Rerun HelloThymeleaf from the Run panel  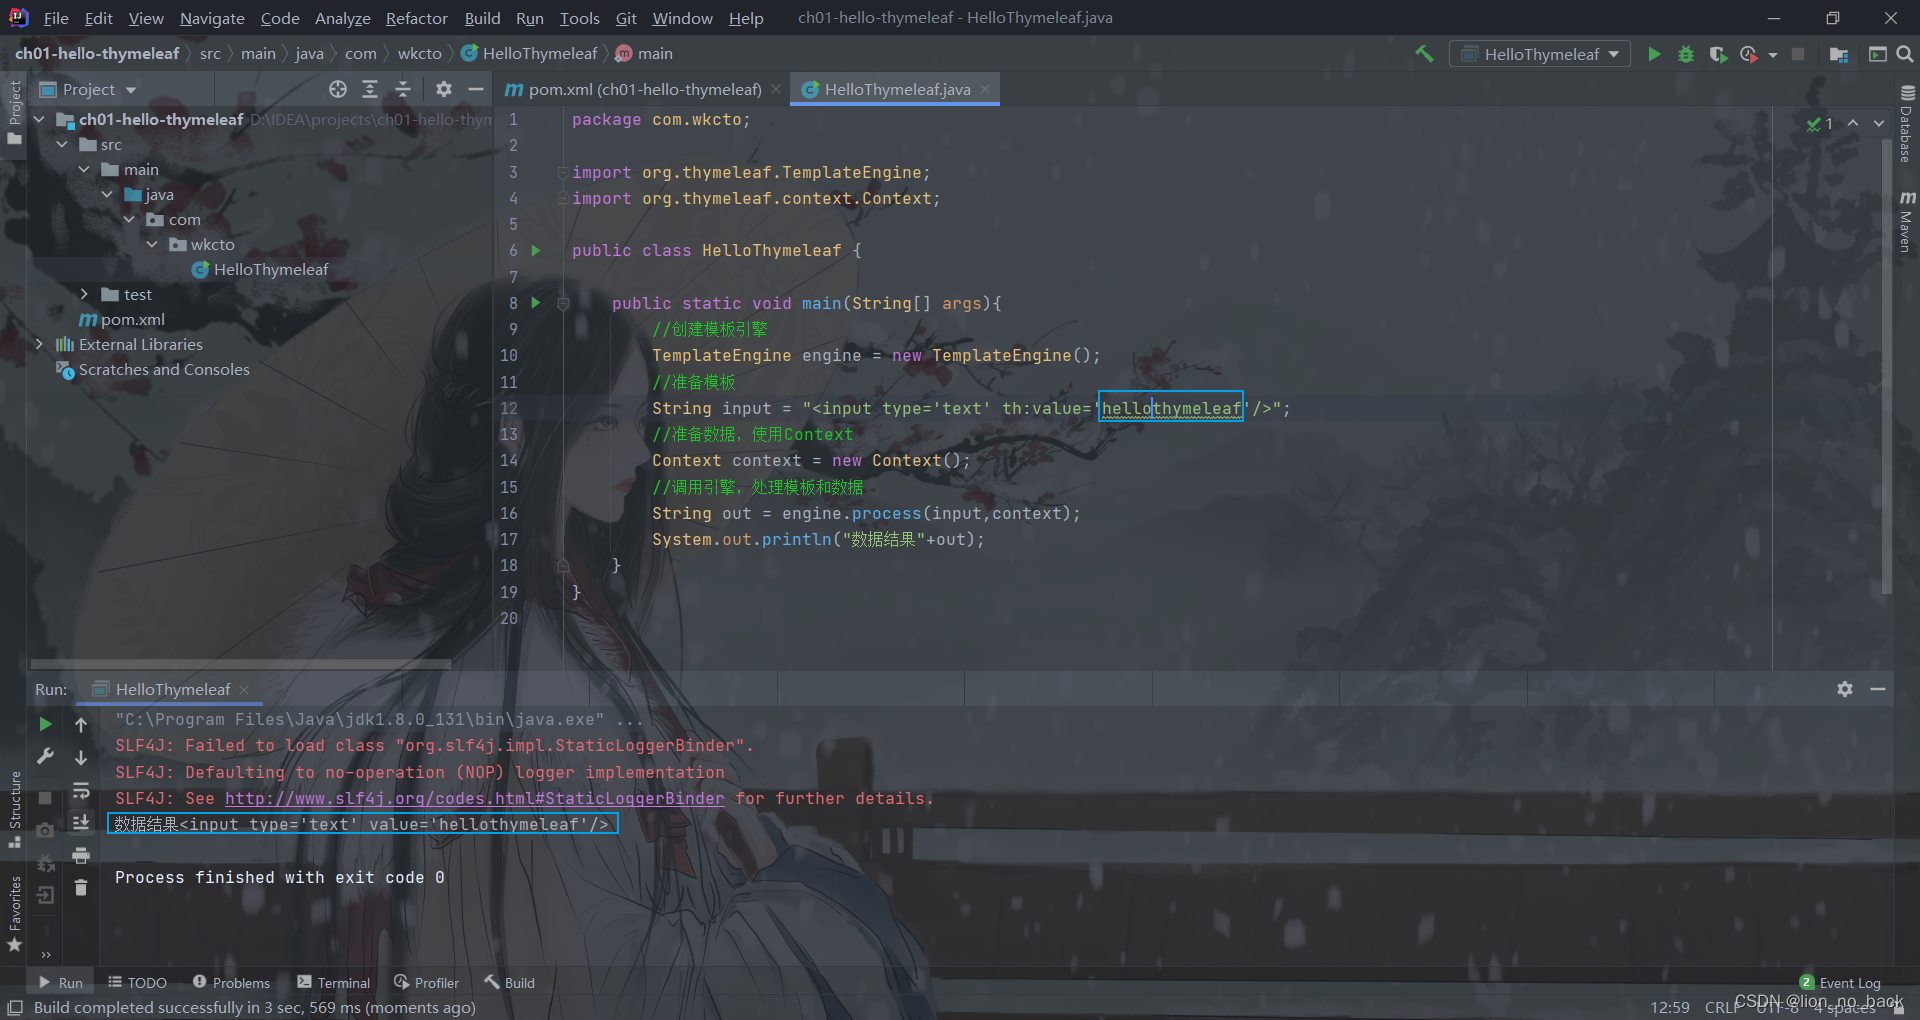[45, 723]
